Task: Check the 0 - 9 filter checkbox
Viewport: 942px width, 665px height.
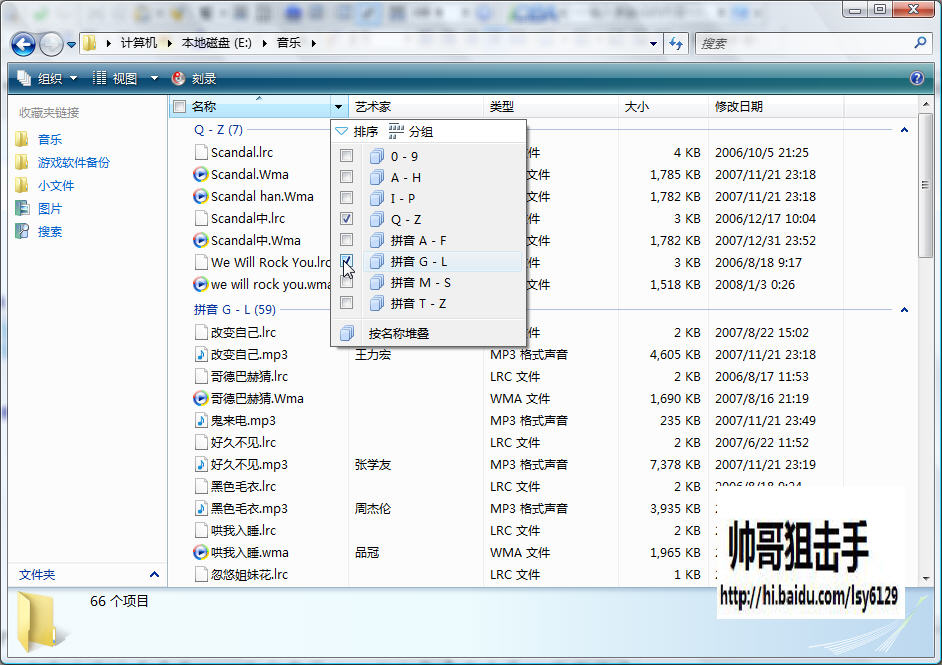Action: 347,156
